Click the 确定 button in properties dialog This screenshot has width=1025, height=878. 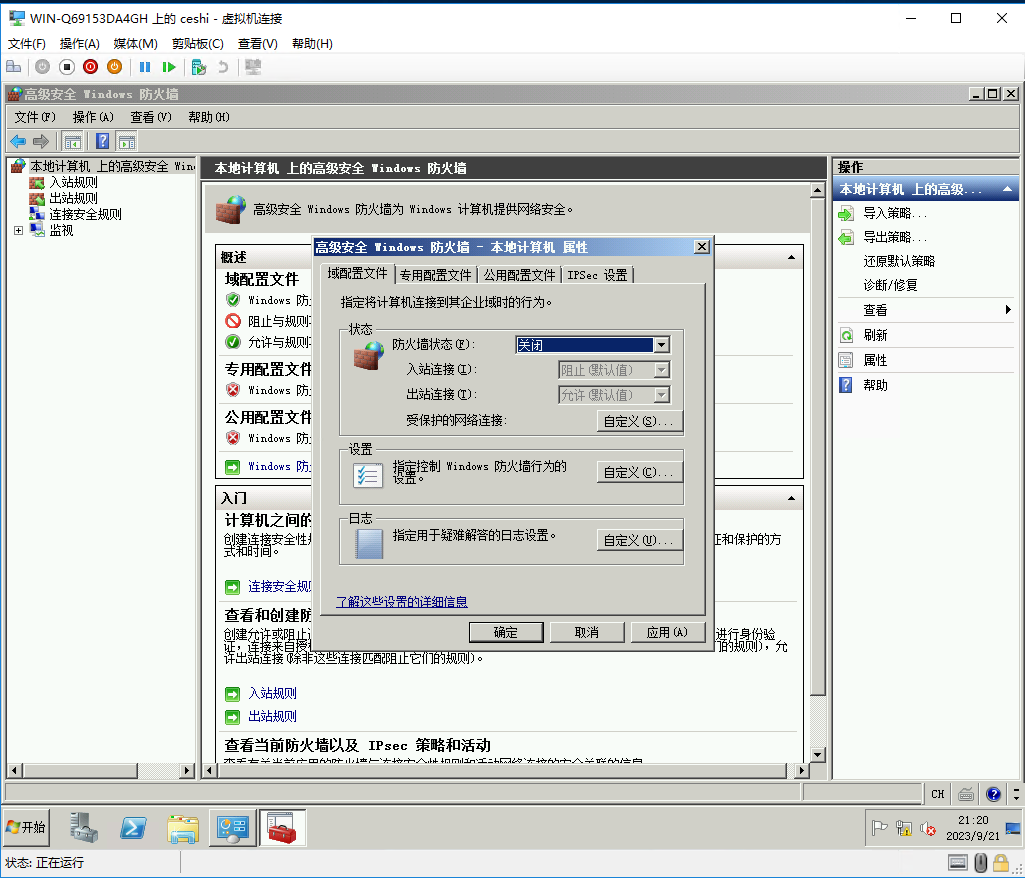coord(506,632)
